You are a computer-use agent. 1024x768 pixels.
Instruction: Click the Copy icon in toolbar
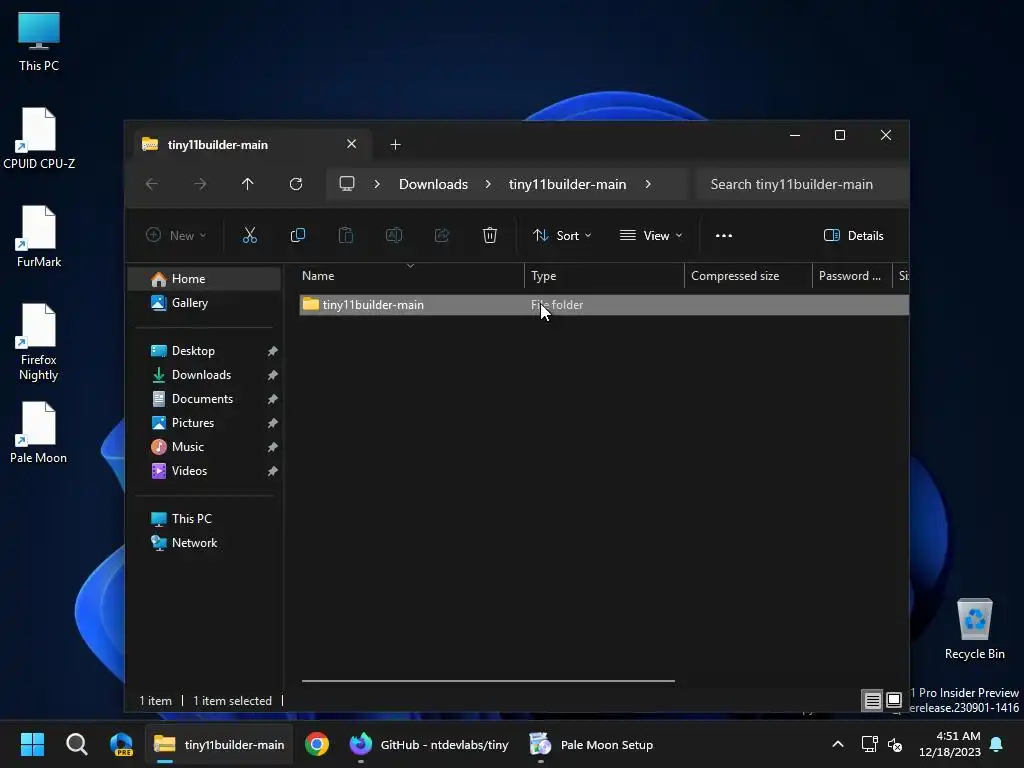(x=298, y=235)
